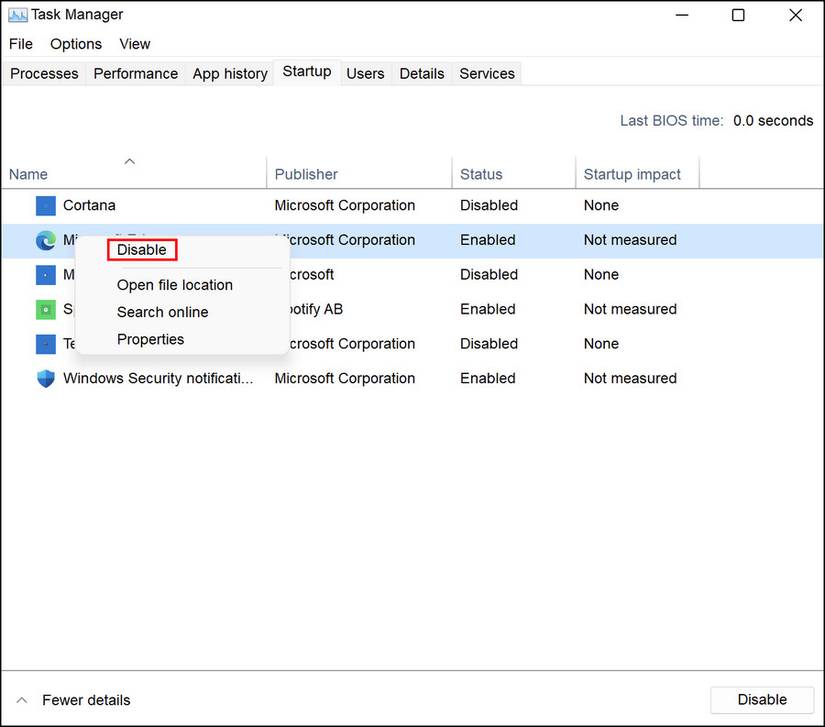This screenshot has height=727, width=825.
Task: Switch to the Processes tab
Action: point(44,73)
